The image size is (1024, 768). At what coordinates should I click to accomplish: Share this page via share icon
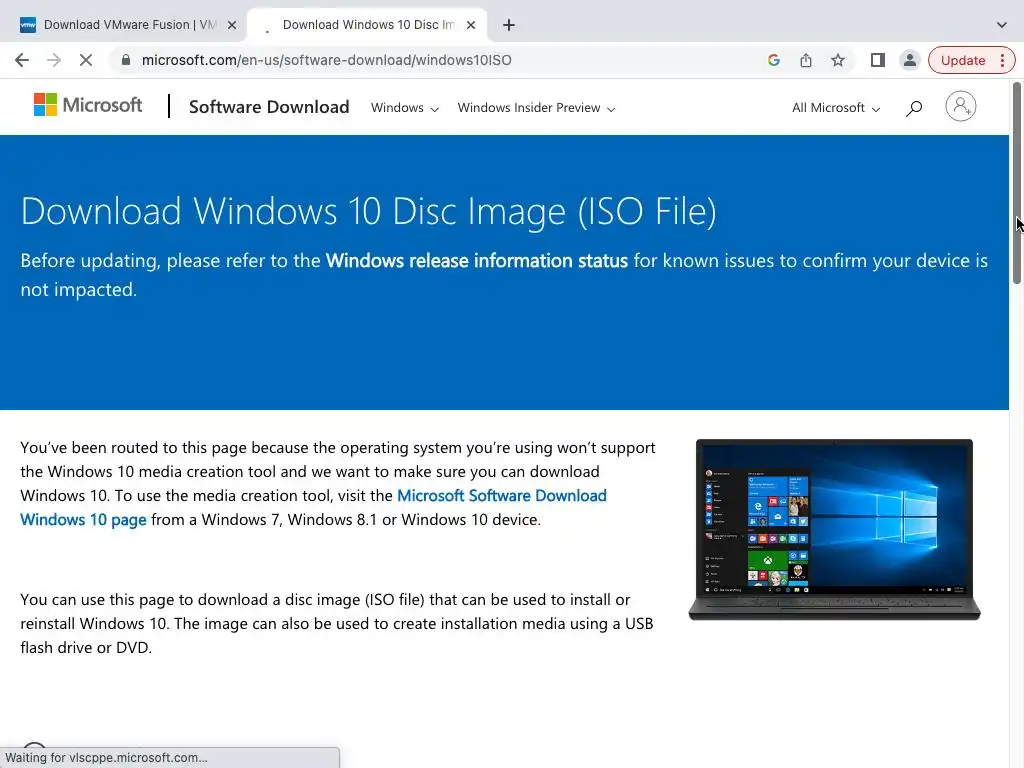click(806, 60)
